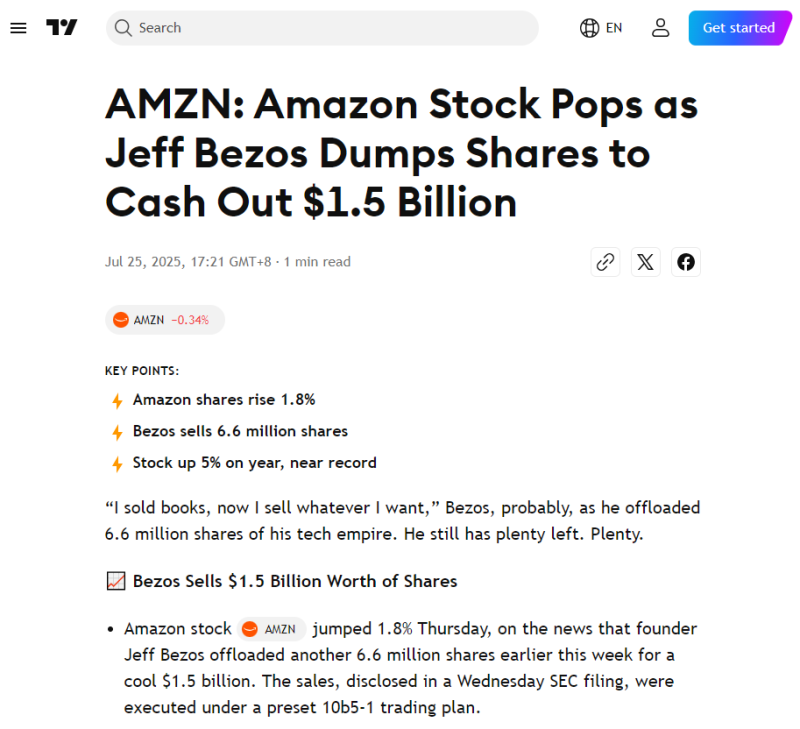800x729 pixels.
Task: Share the article on X
Action: point(645,262)
